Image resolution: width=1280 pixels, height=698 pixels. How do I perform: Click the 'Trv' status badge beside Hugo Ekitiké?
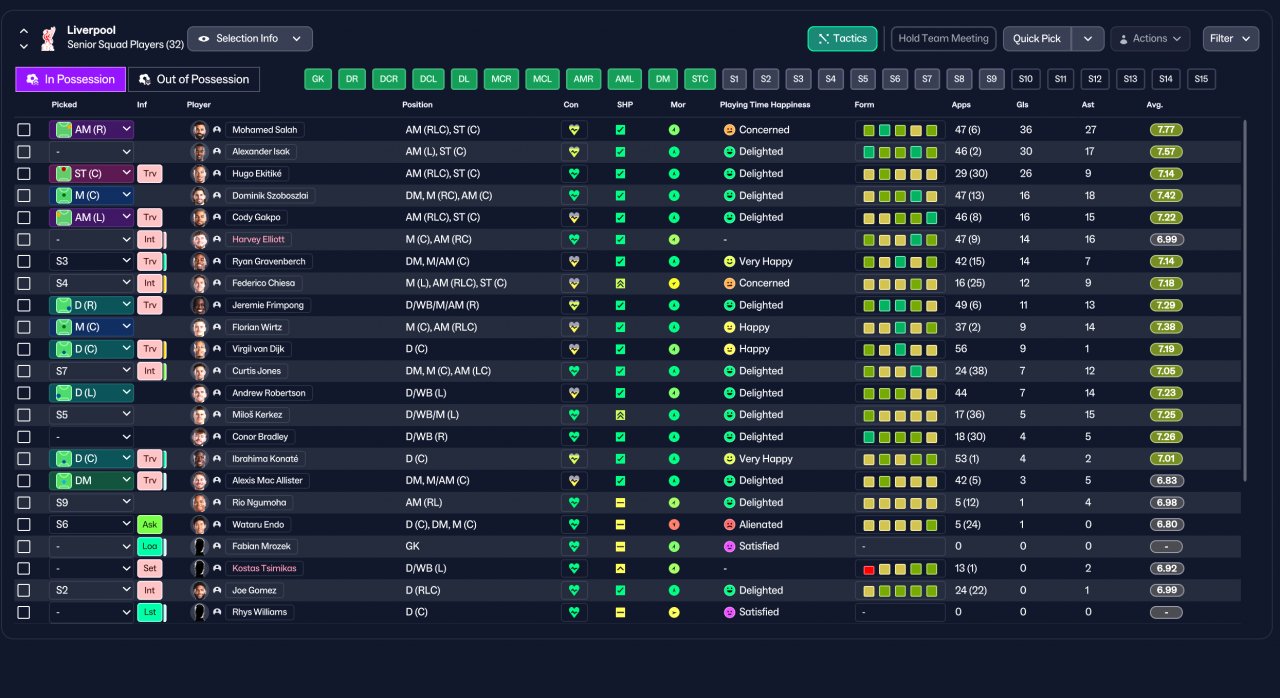click(x=150, y=174)
